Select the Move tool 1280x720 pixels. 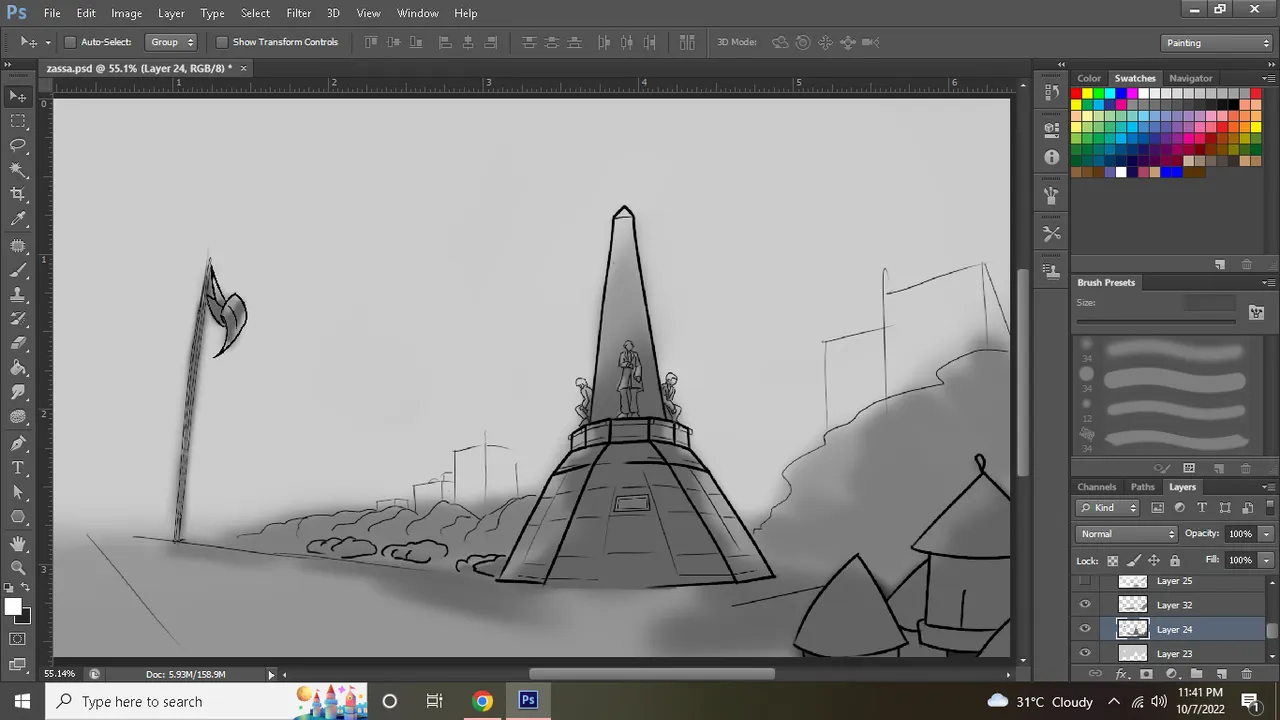click(x=18, y=96)
